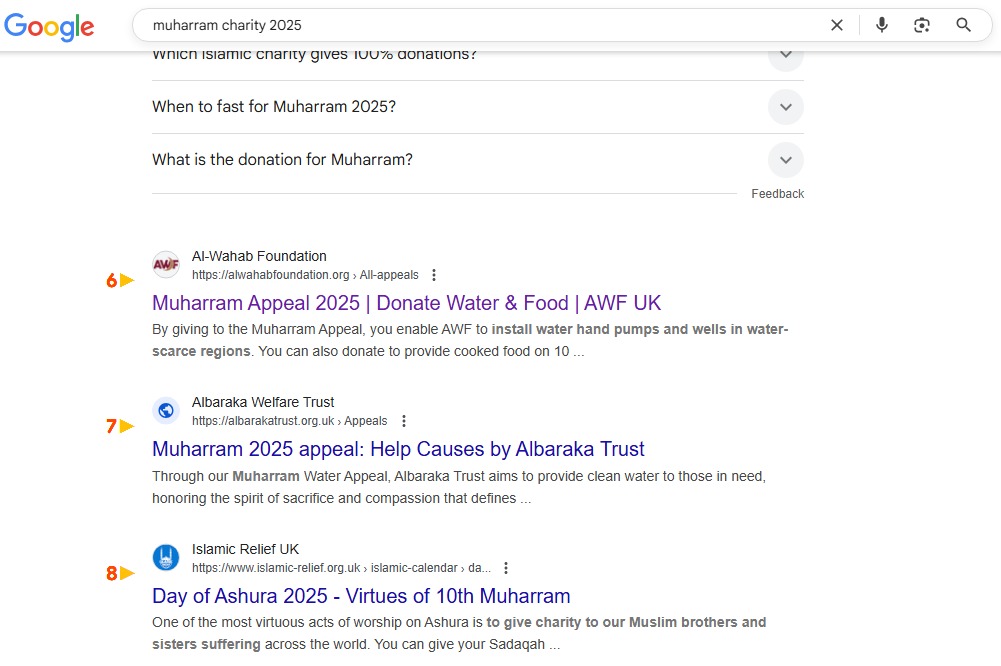Open more options for Islamic Relief UK result

pyautogui.click(x=506, y=568)
